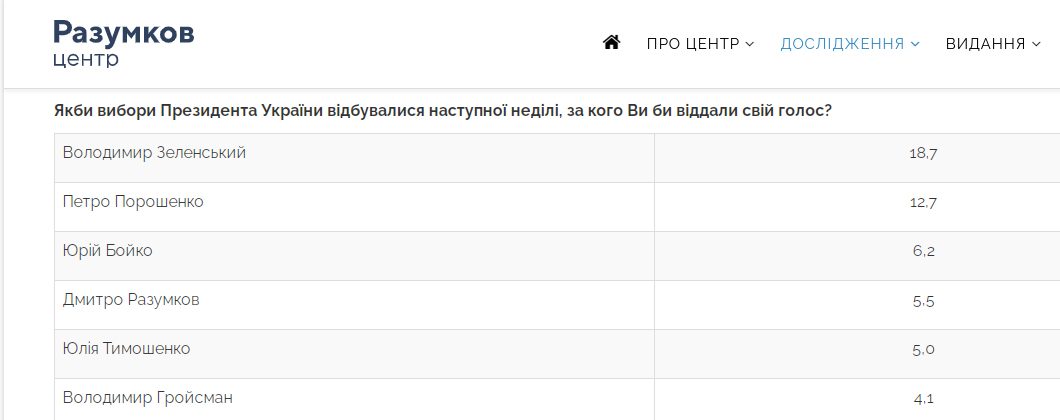Open the ВИДАННЯ menu item
Viewport: 1060px width, 420px height.
point(993,44)
